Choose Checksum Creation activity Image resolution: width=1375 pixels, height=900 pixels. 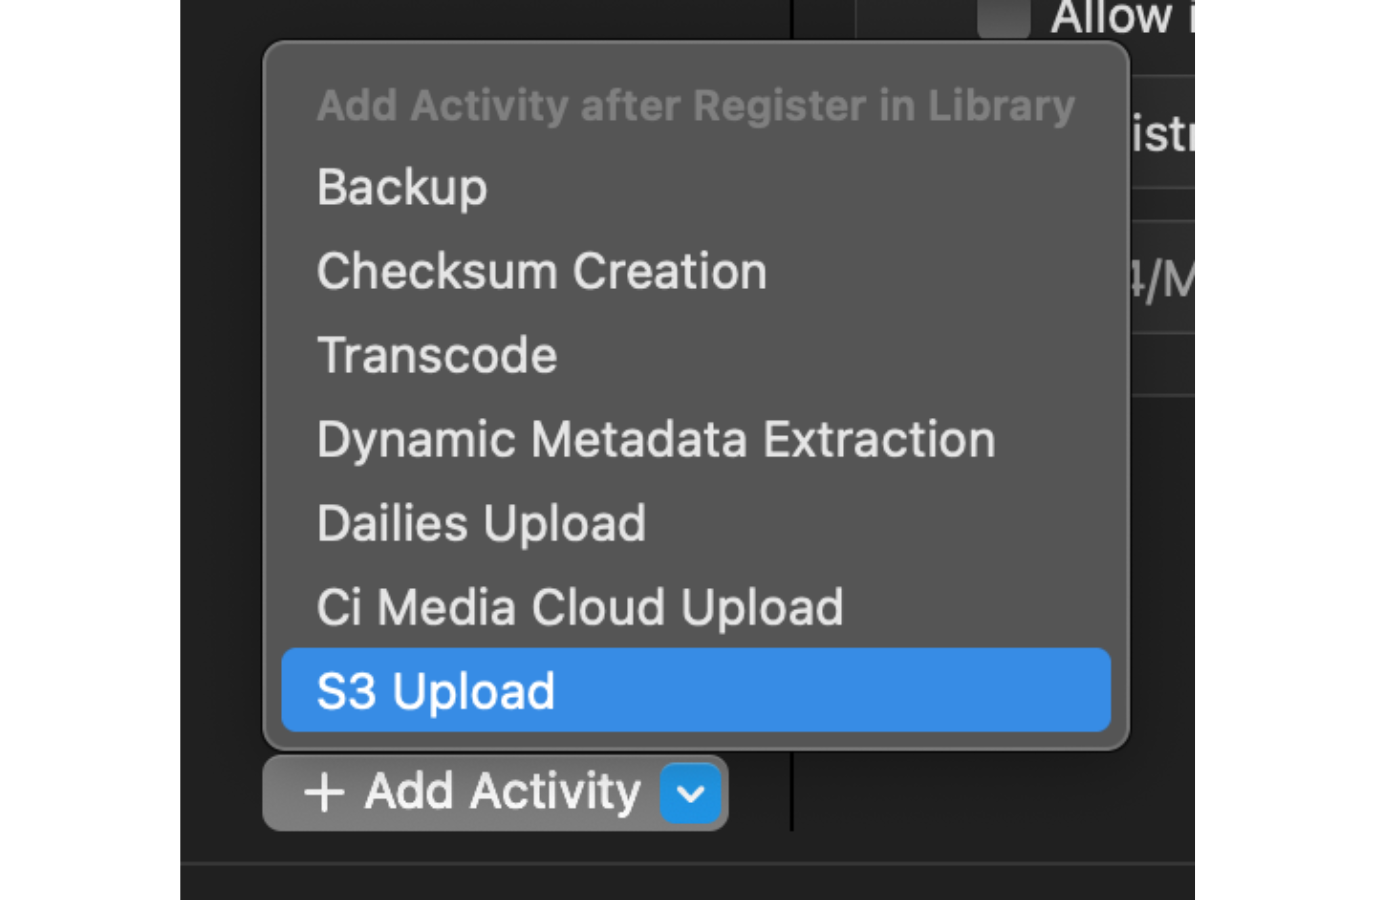click(x=541, y=272)
